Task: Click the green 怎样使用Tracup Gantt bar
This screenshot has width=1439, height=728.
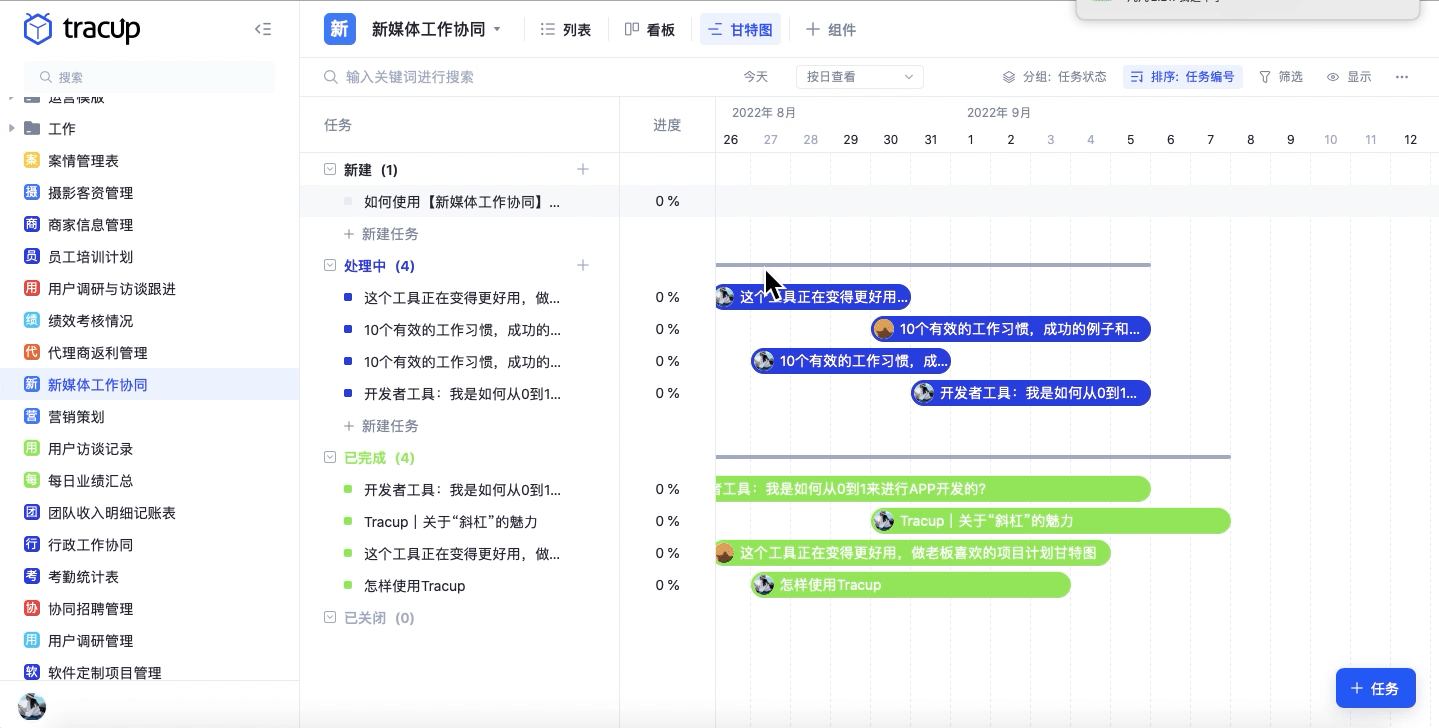Action: 910,585
